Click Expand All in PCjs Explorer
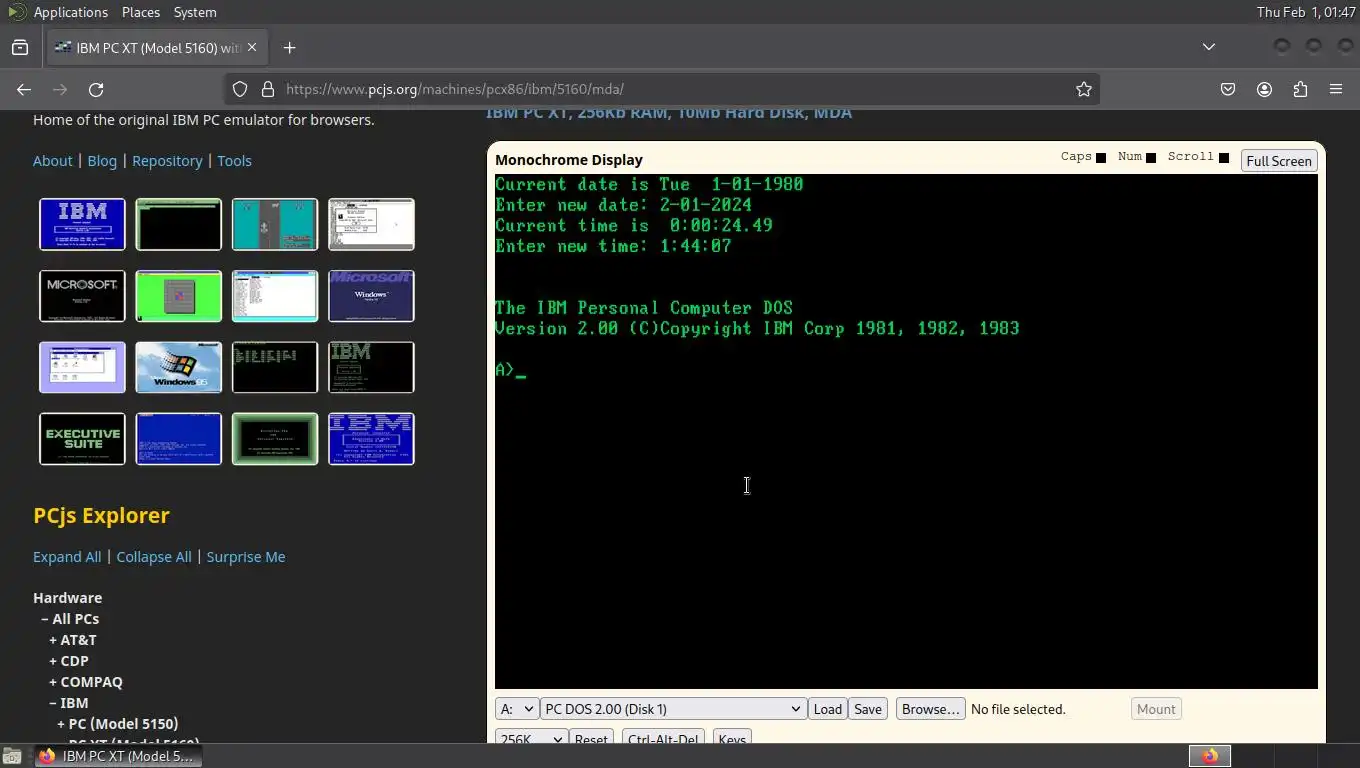This screenshot has height=768, width=1360. [x=67, y=557]
